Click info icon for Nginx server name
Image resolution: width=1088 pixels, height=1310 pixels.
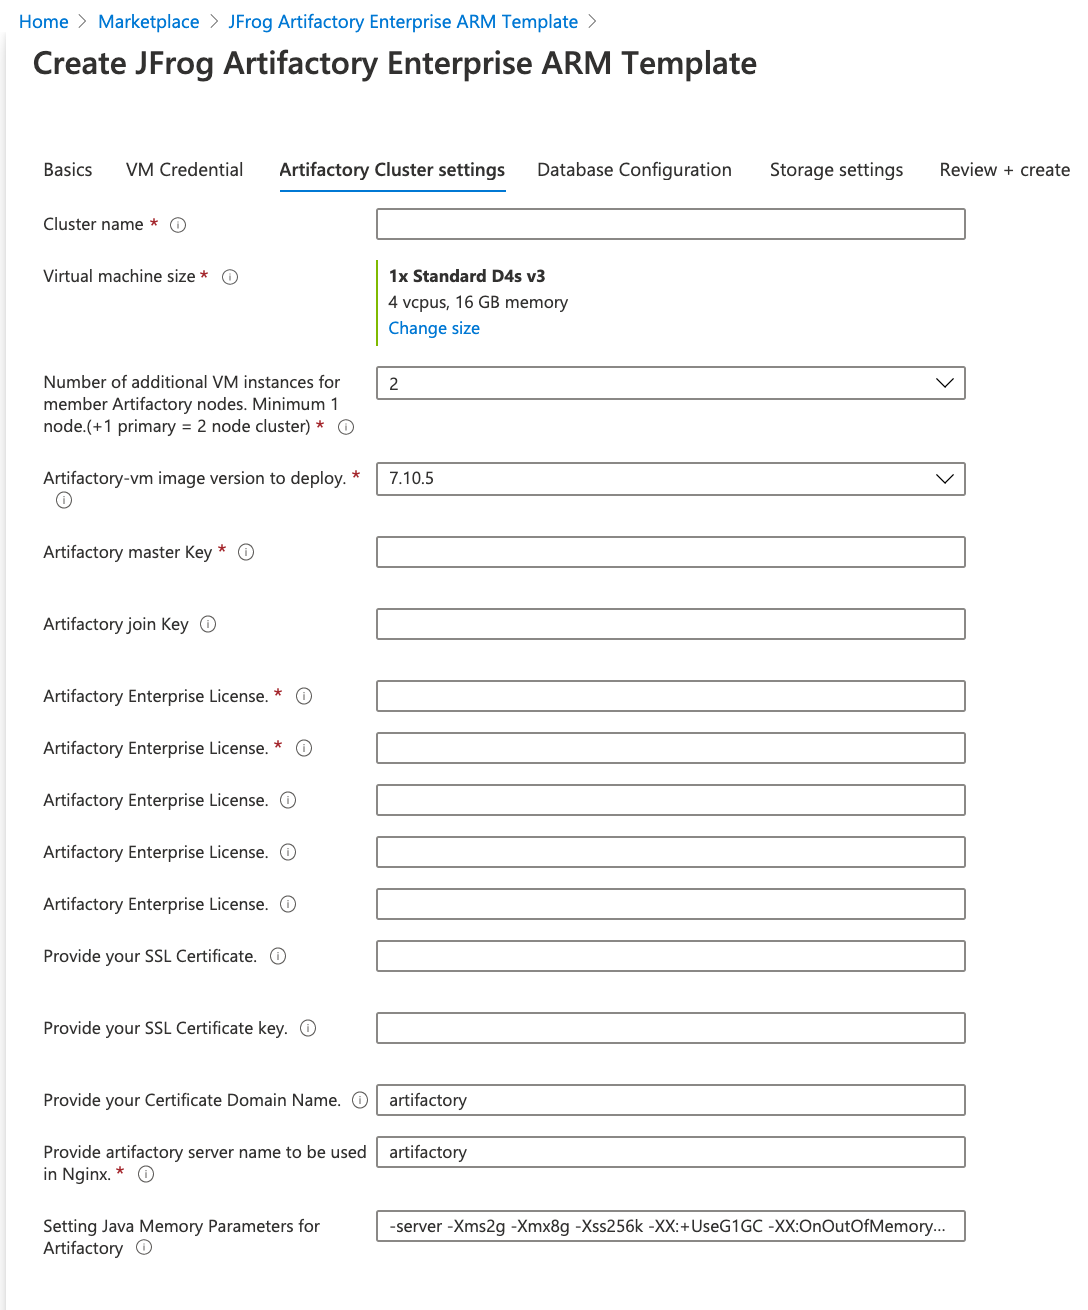coord(146,1174)
